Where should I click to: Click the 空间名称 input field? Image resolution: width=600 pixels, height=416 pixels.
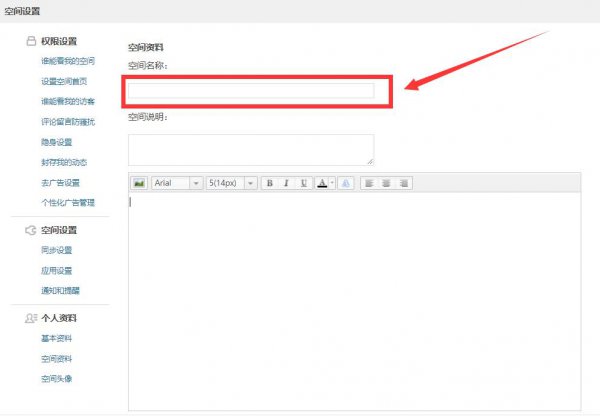coord(251,91)
